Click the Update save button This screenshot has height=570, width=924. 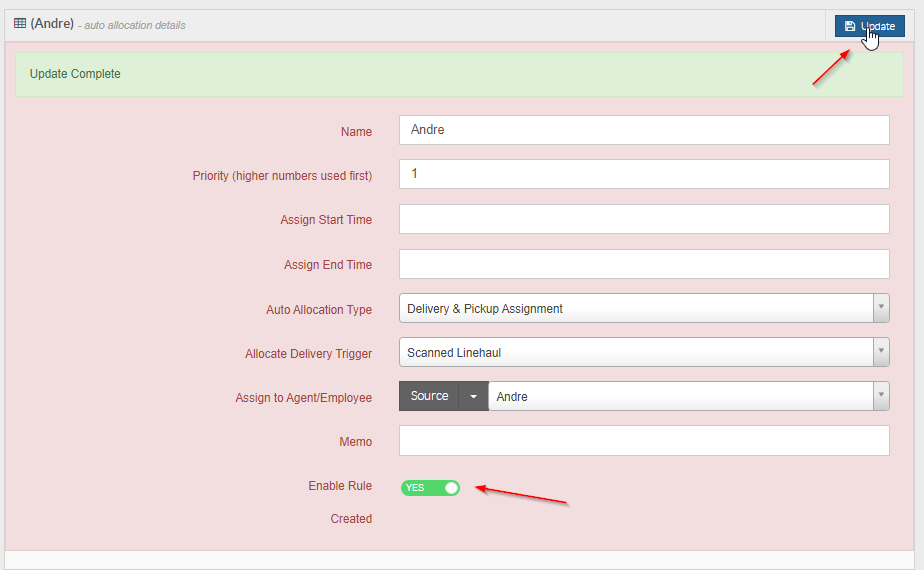point(869,26)
